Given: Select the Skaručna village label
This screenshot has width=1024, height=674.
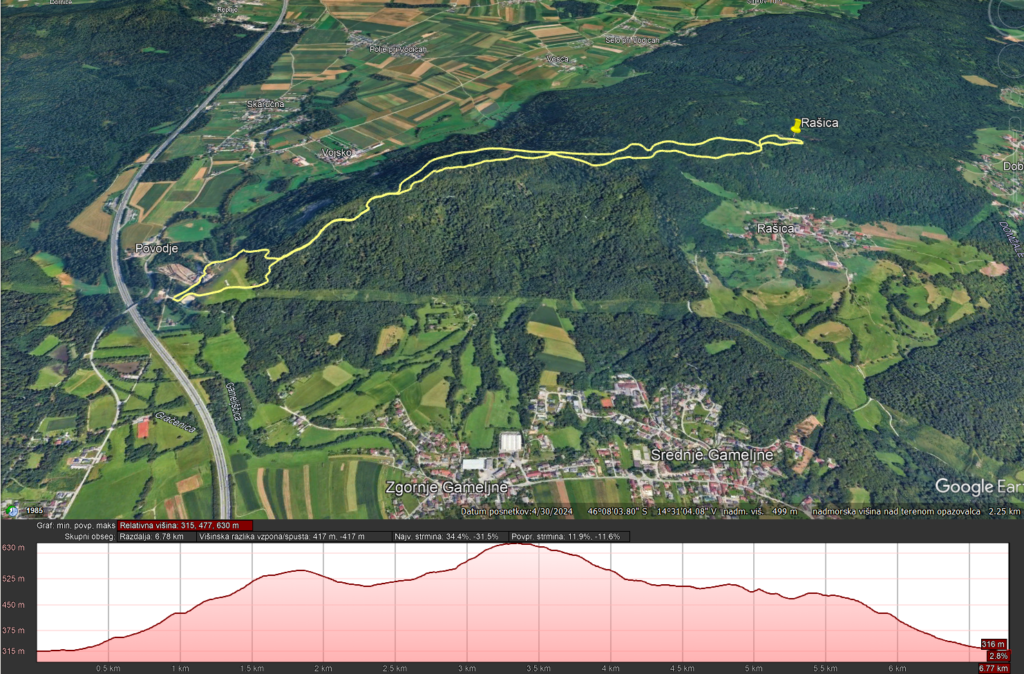Looking at the screenshot, I should (x=267, y=104).
